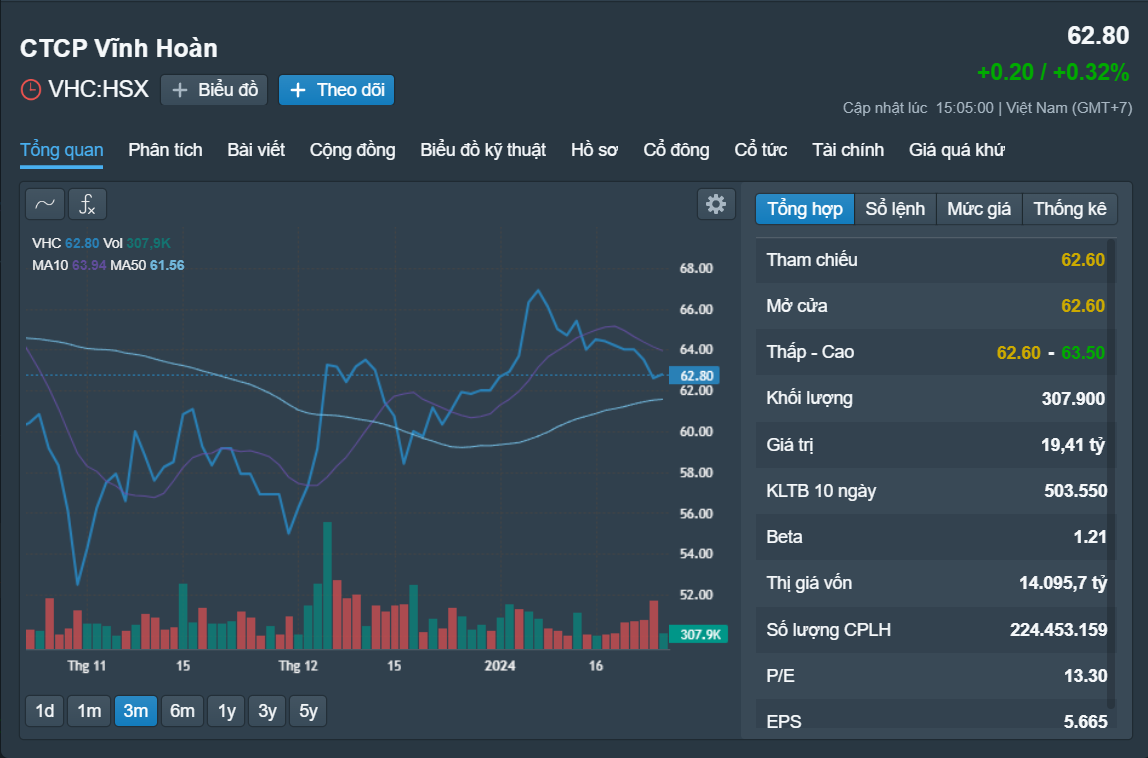Set chart range to 1d
The image size is (1148, 758).
pyautogui.click(x=45, y=711)
